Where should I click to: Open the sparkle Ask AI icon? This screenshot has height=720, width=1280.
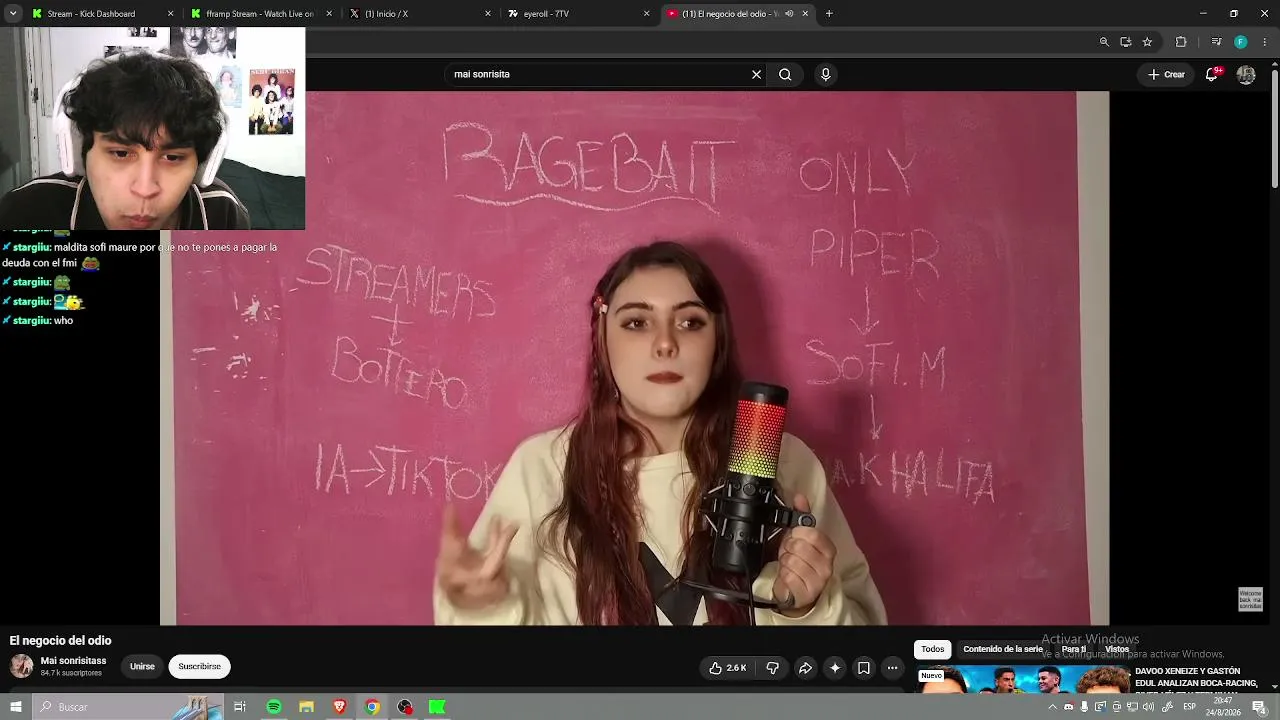point(835,668)
